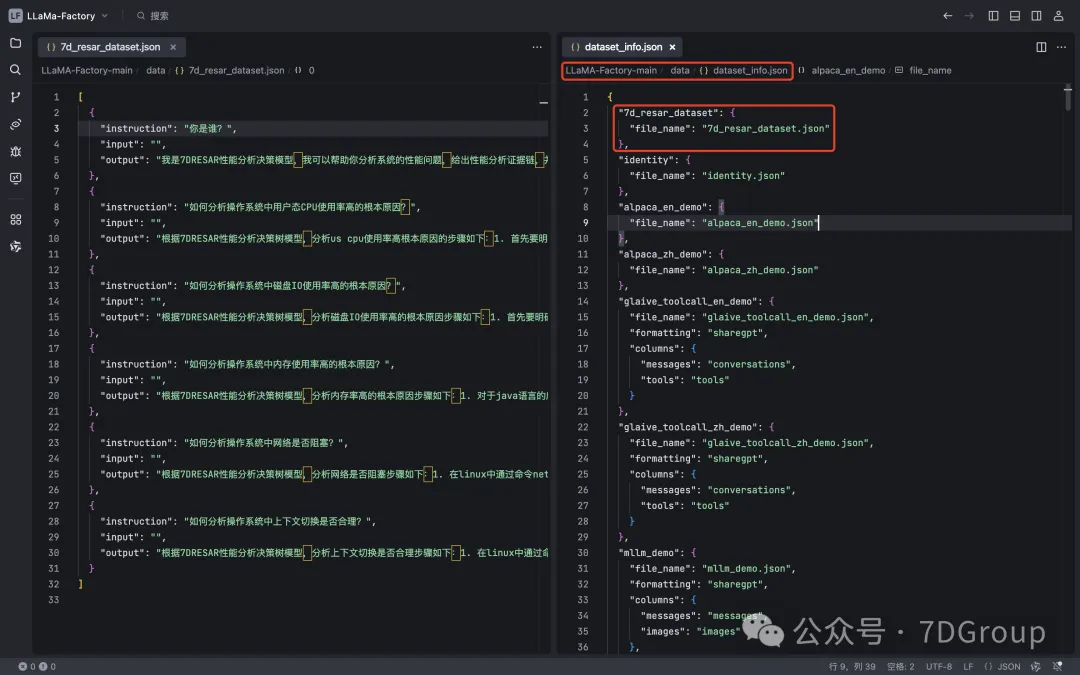Click the "mllm_demo.json" value

point(746,568)
